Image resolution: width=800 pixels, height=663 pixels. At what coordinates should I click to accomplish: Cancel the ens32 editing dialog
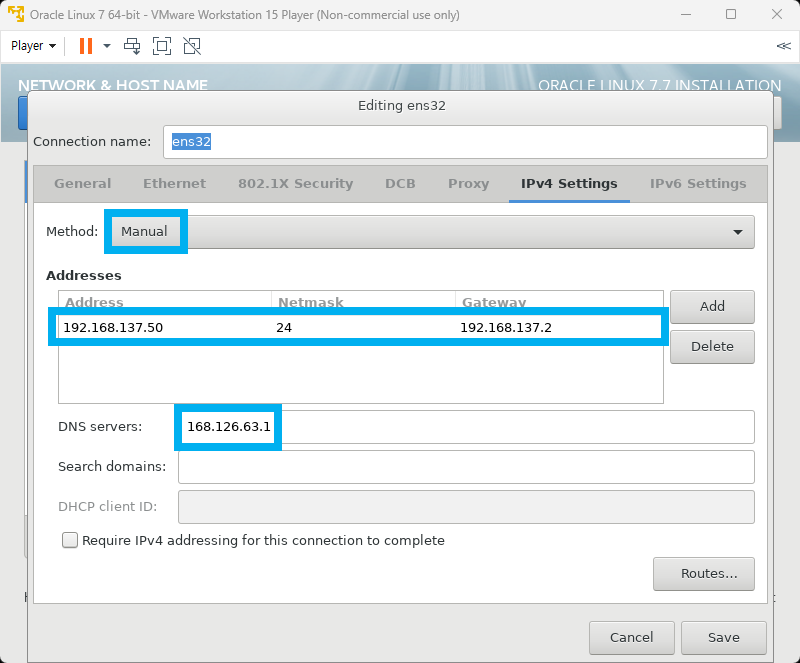[632, 637]
